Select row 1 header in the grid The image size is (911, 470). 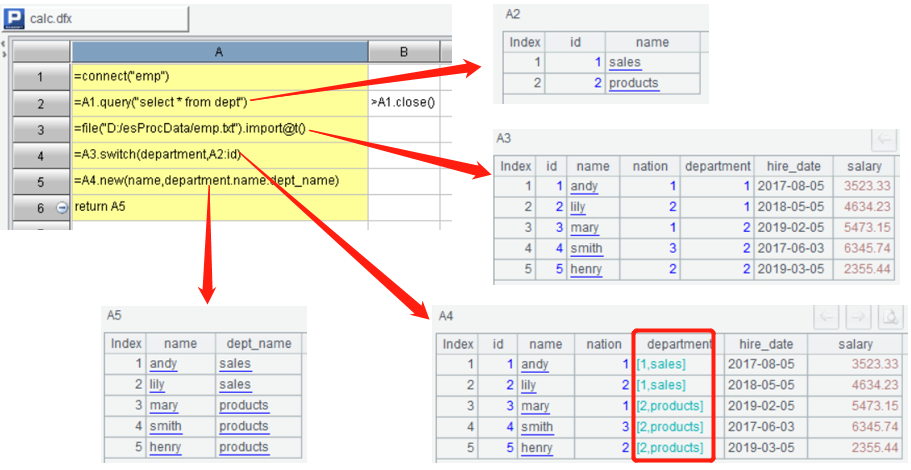pyautogui.click(x=40, y=77)
